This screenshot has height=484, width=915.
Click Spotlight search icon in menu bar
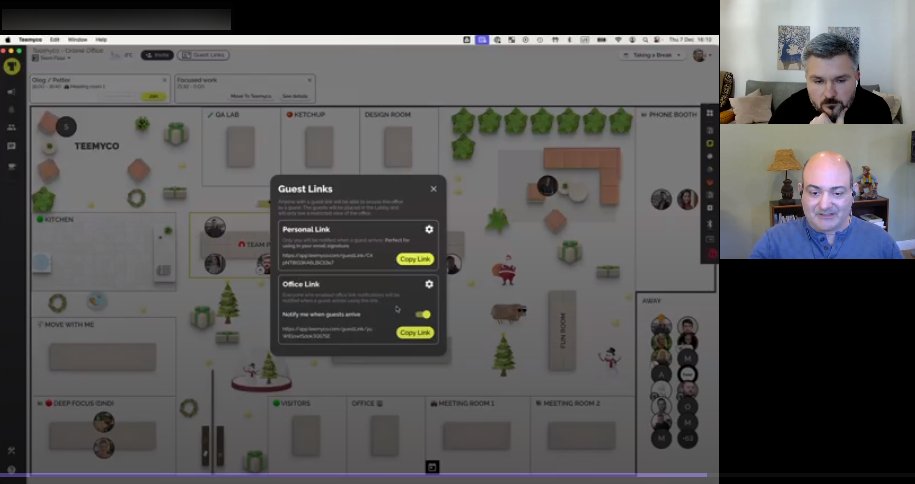pyautogui.click(x=645, y=40)
